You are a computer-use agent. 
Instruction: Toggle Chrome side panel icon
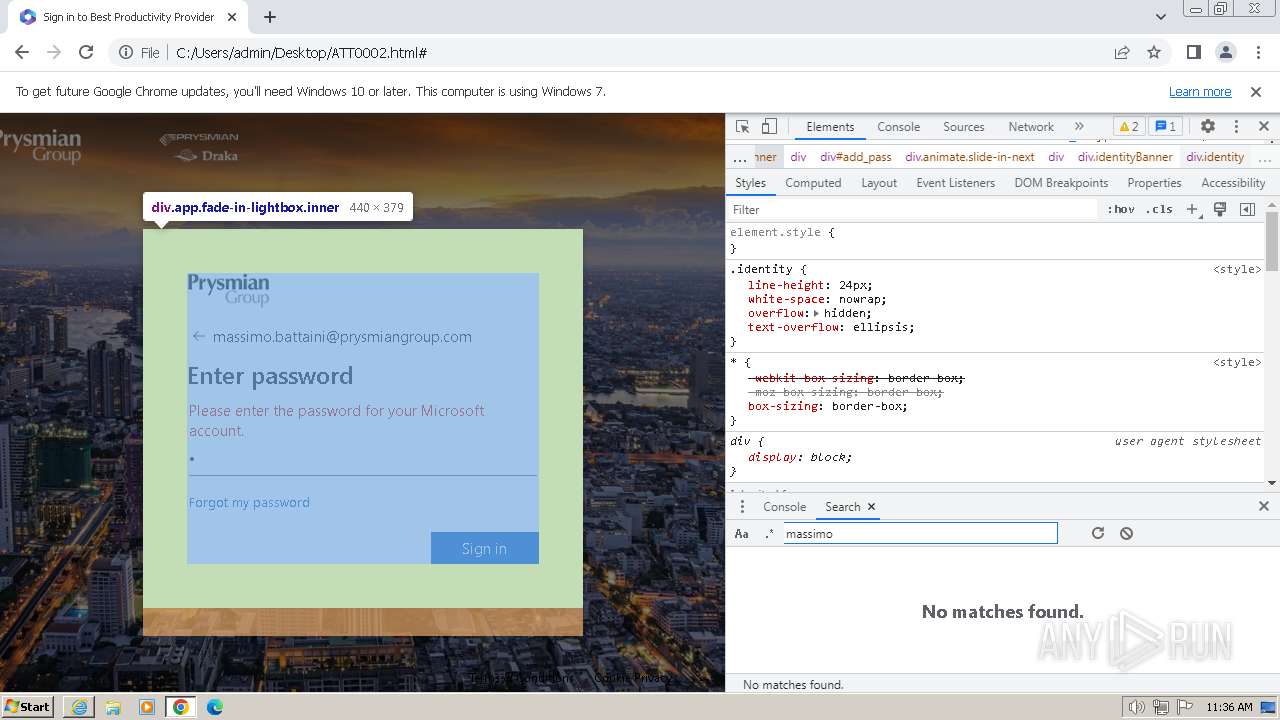point(1193,52)
